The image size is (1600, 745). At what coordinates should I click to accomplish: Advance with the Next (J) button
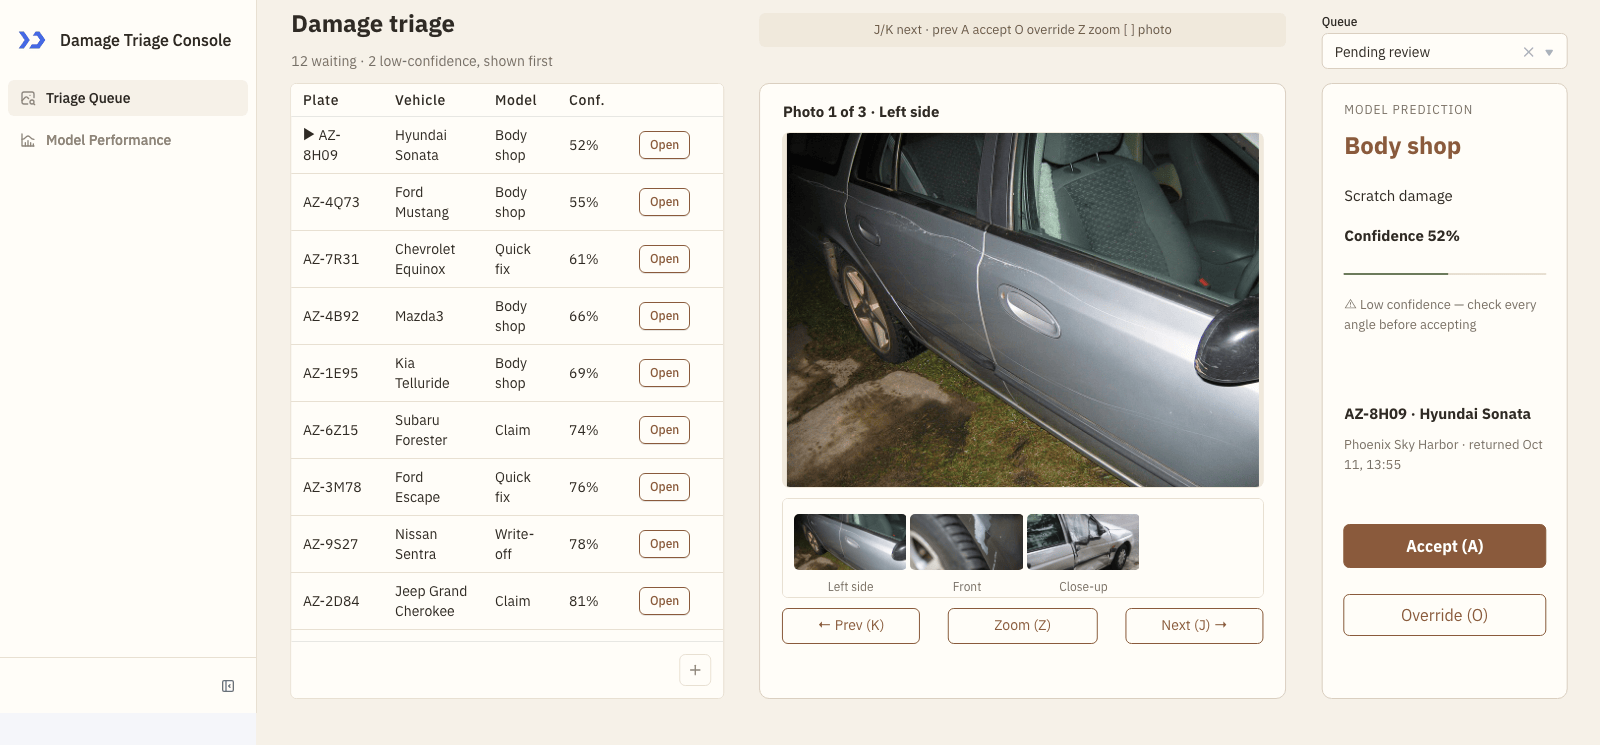click(1194, 626)
